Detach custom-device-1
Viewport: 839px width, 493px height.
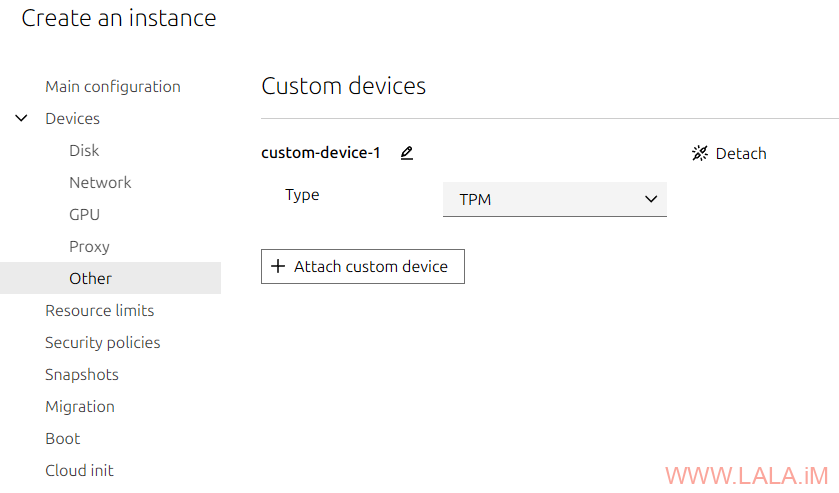pyautogui.click(x=729, y=153)
